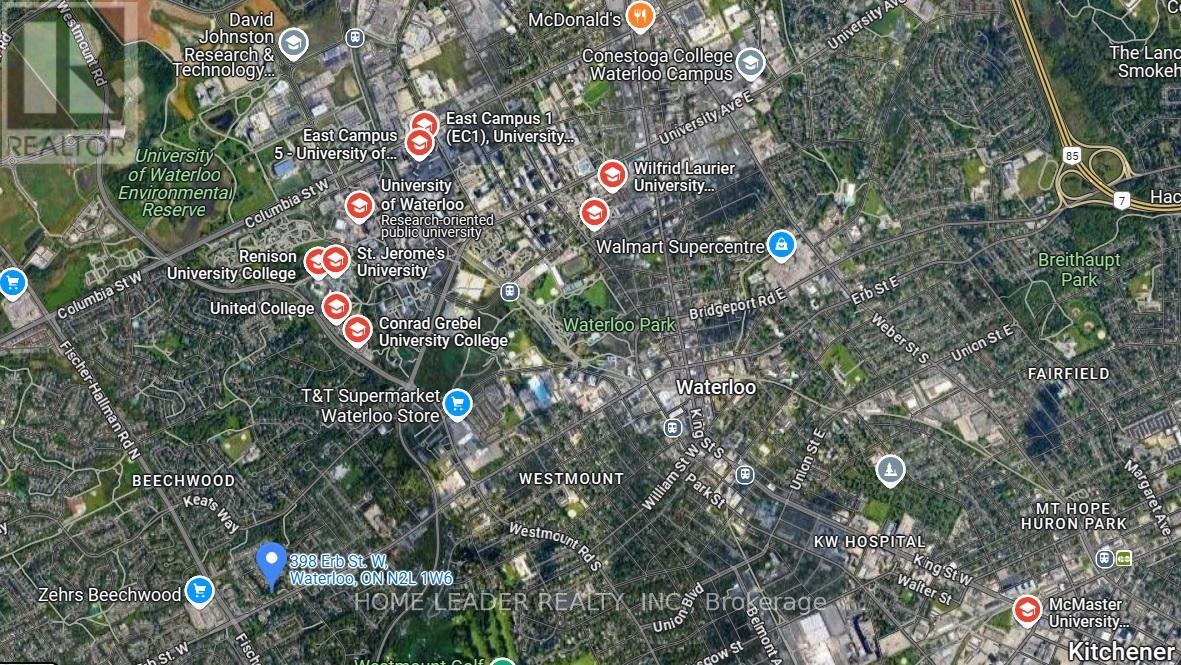
Task: Click the REALTOR logo watermark
Action: (x=69, y=81)
